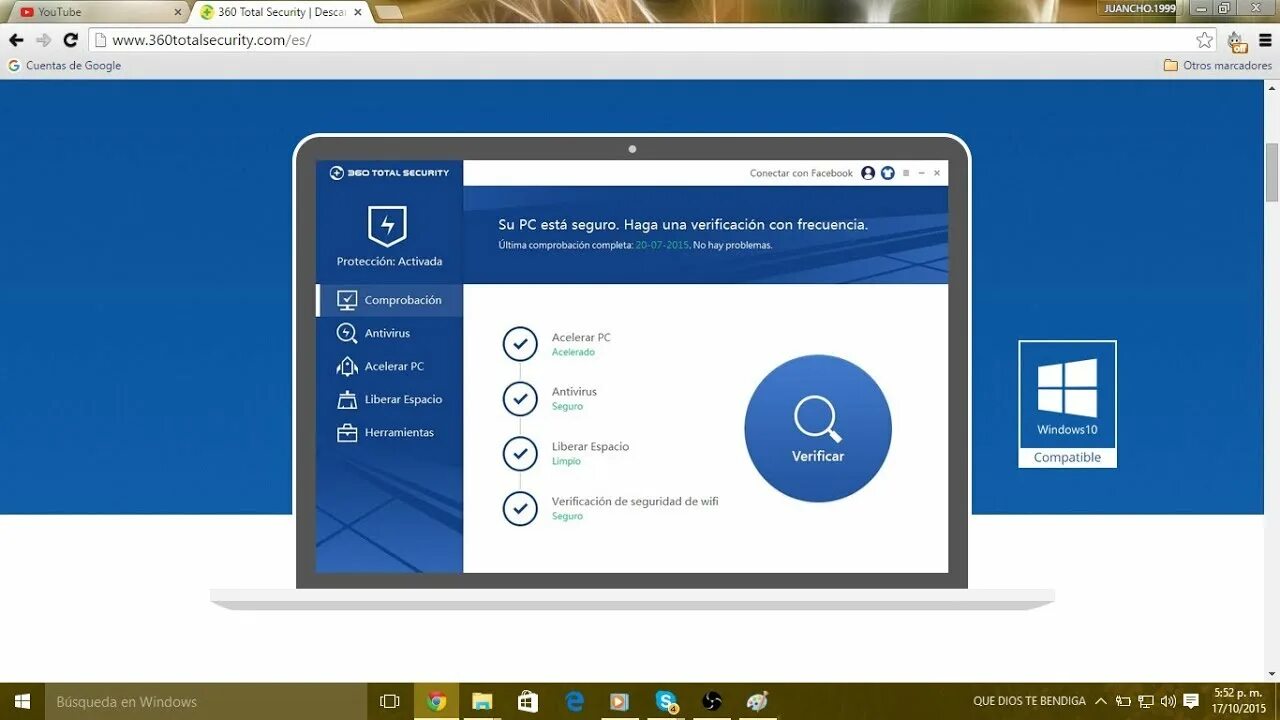Click 'Verificación de seguridad de wifi' text
The image size is (1280, 720).
pos(635,501)
